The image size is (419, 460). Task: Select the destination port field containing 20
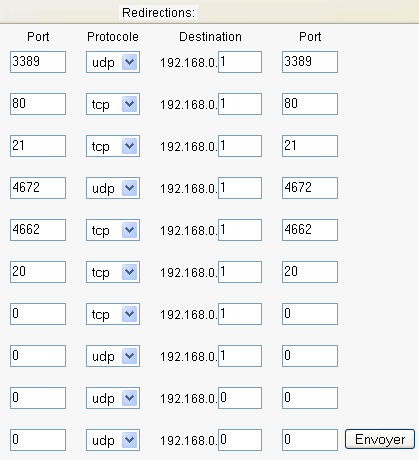(310, 272)
